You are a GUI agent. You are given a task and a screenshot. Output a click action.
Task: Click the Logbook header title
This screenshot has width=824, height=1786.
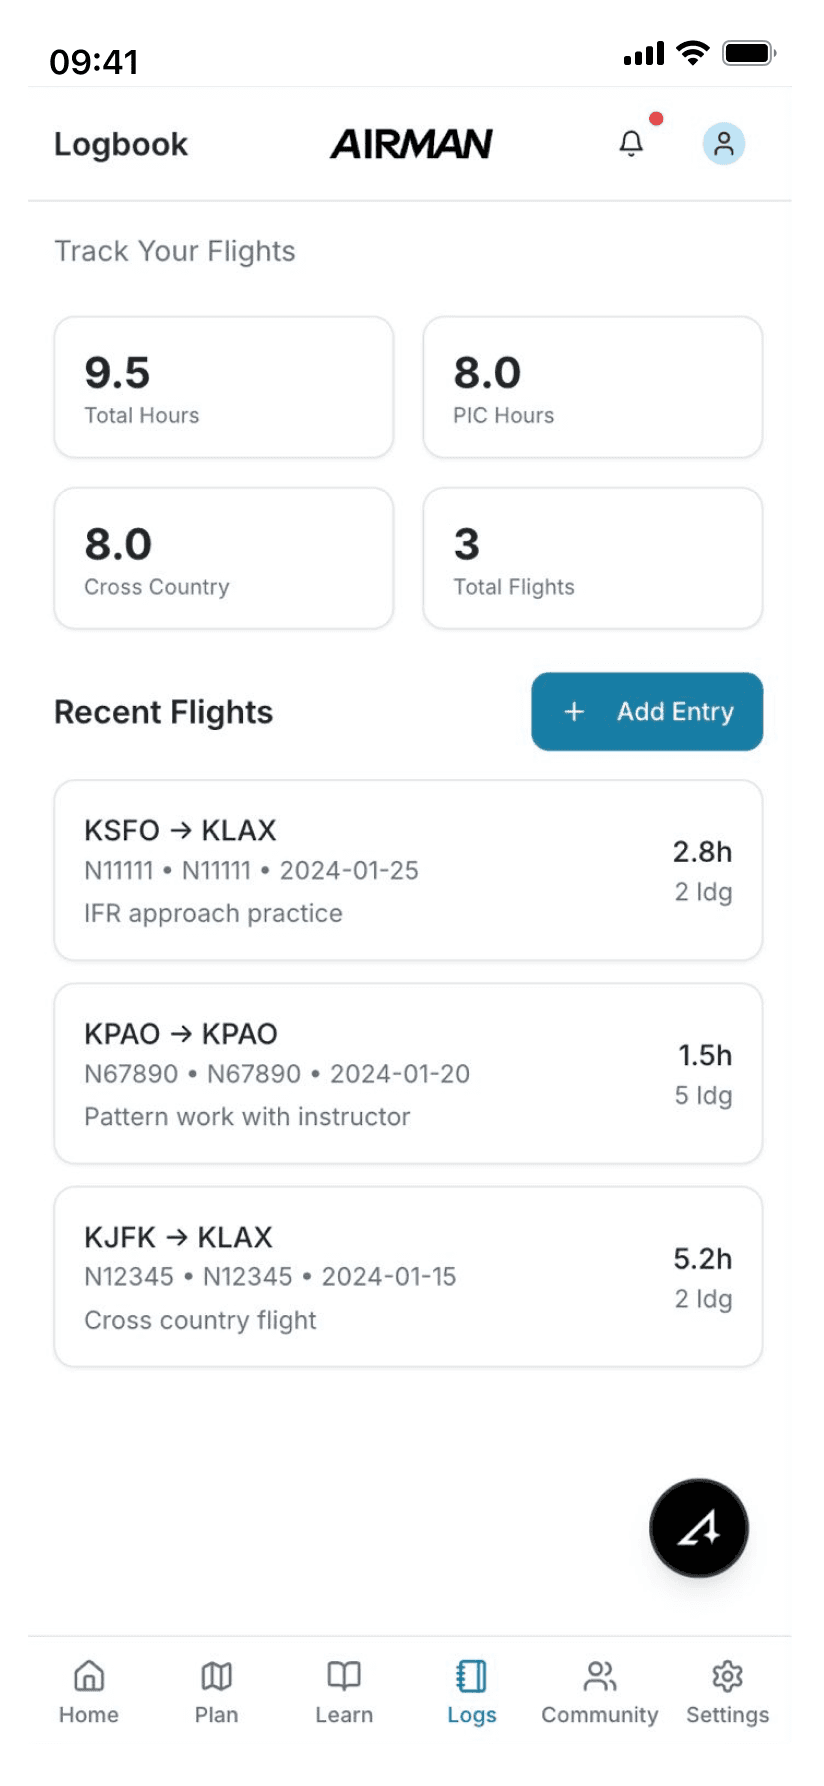(x=121, y=145)
